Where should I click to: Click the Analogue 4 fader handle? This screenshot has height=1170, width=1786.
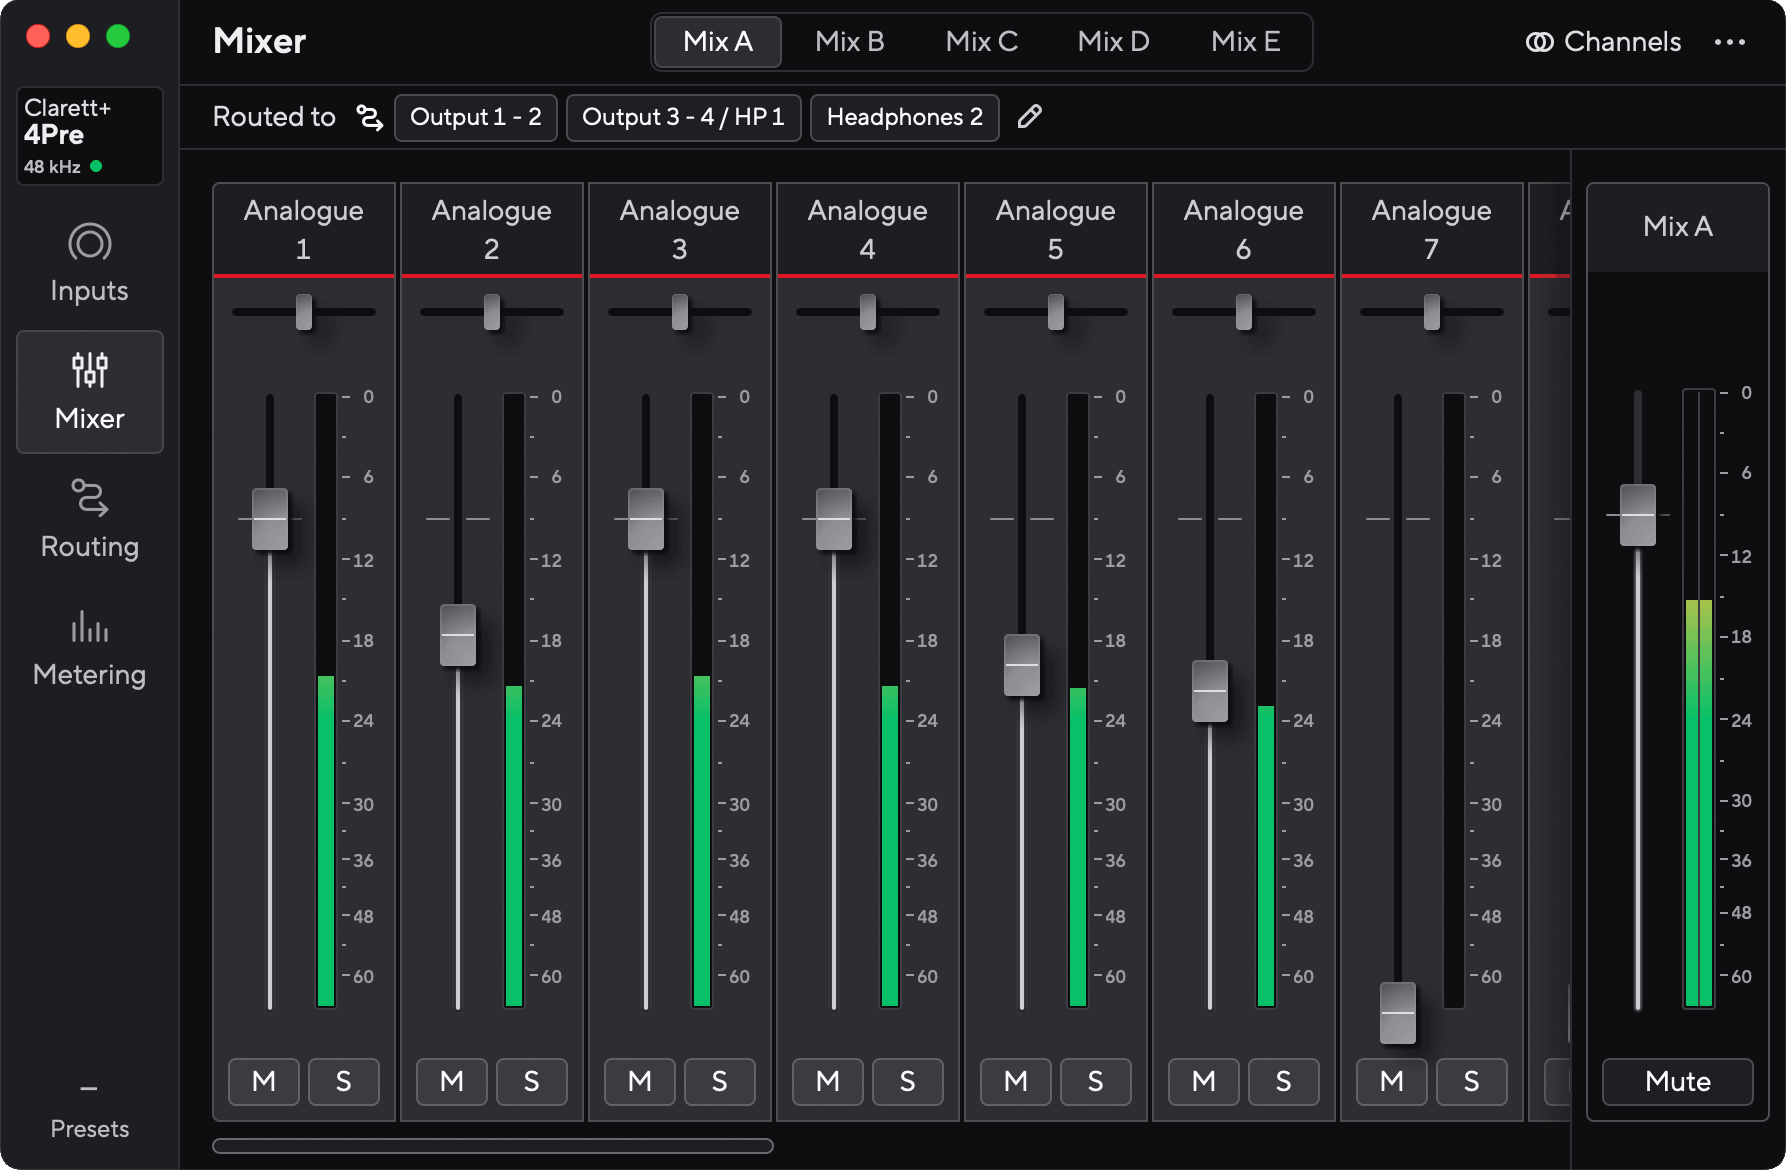tap(834, 519)
